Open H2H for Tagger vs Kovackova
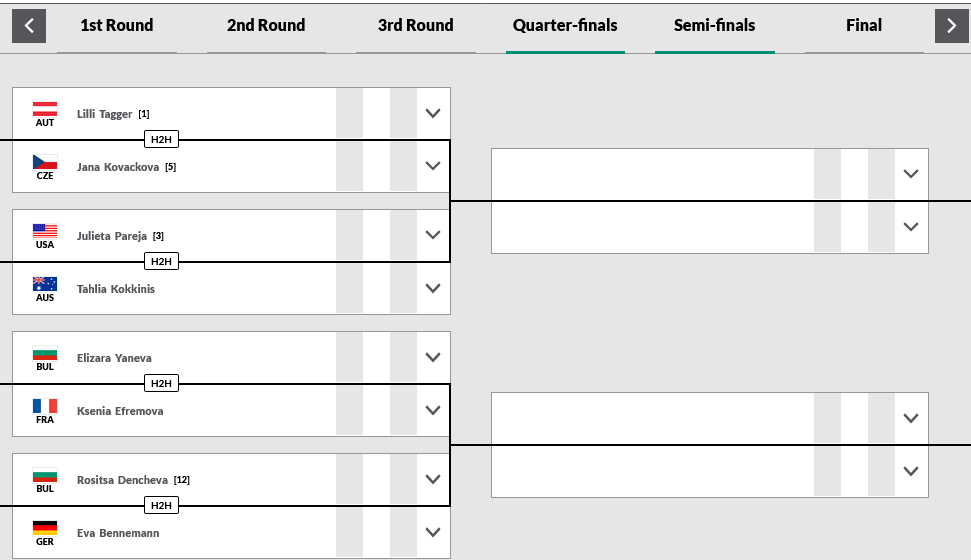The height and width of the screenshot is (560, 971). point(161,139)
